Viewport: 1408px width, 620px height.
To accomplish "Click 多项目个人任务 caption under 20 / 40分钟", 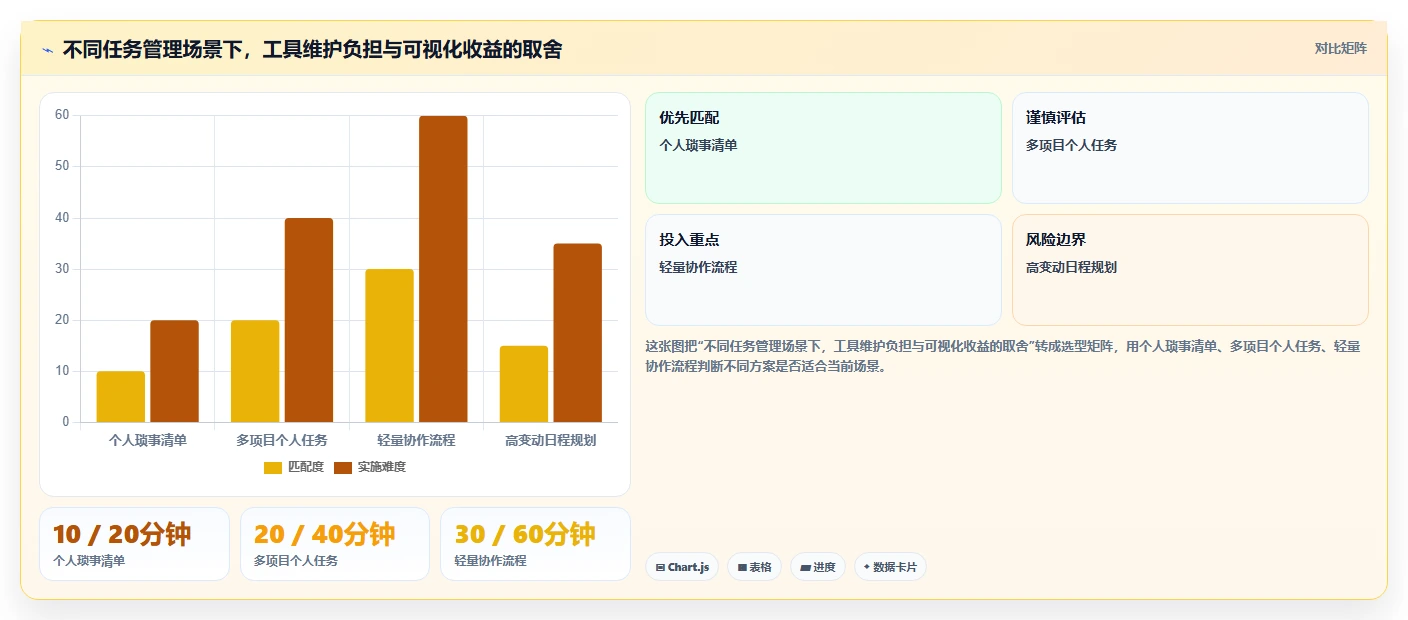I will tap(296, 561).
